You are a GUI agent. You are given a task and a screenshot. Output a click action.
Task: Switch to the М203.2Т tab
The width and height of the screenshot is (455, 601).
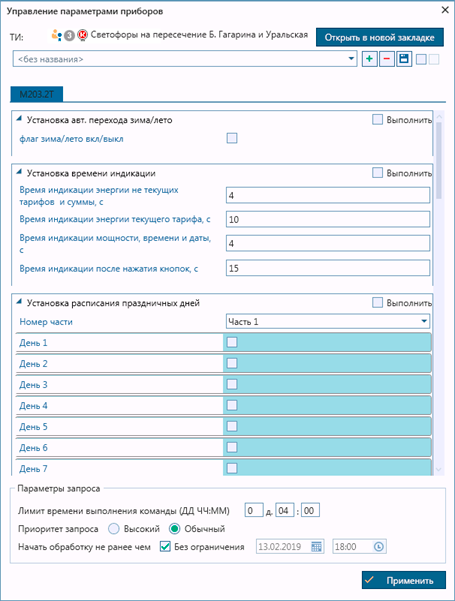pyautogui.click(x=36, y=94)
